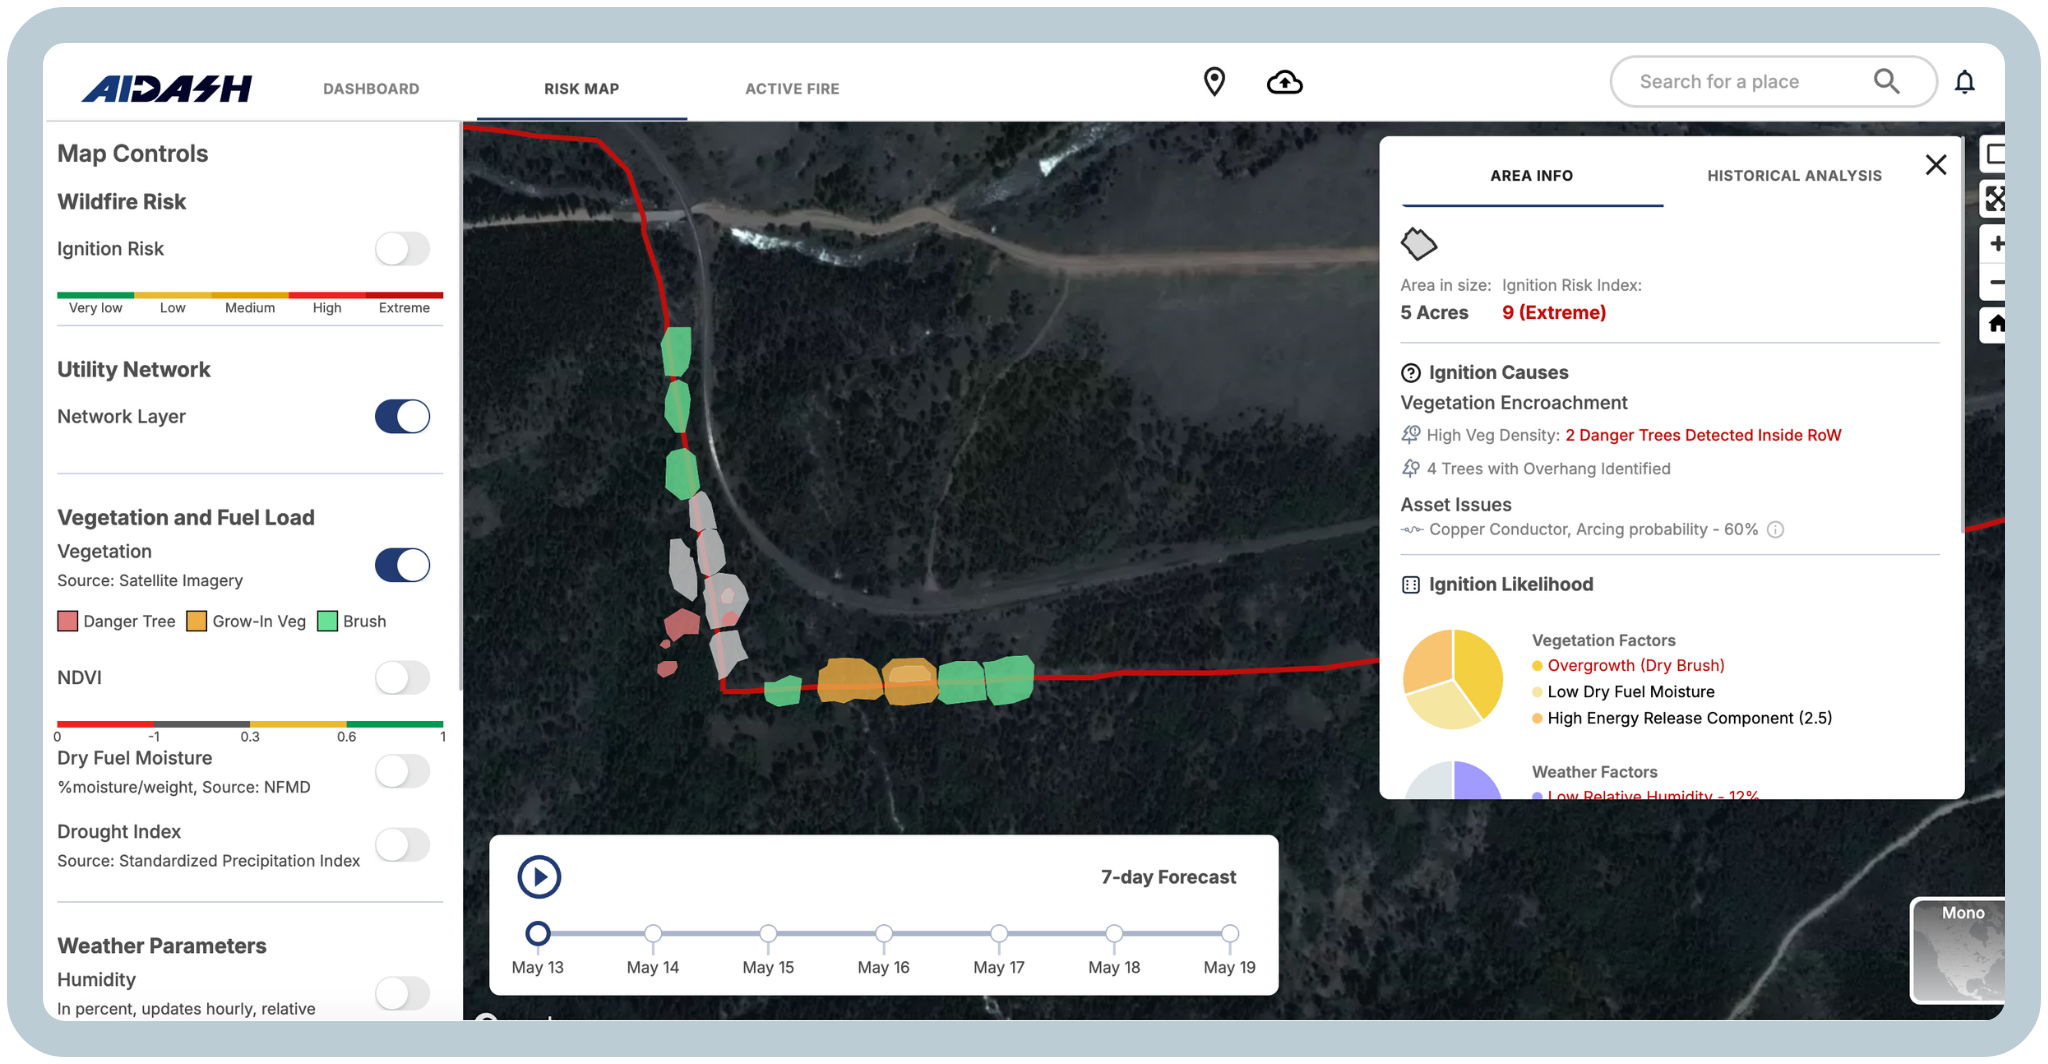Click the AiDash logo
Screen dimensions: 2048x1064
pyautogui.click(x=167, y=89)
